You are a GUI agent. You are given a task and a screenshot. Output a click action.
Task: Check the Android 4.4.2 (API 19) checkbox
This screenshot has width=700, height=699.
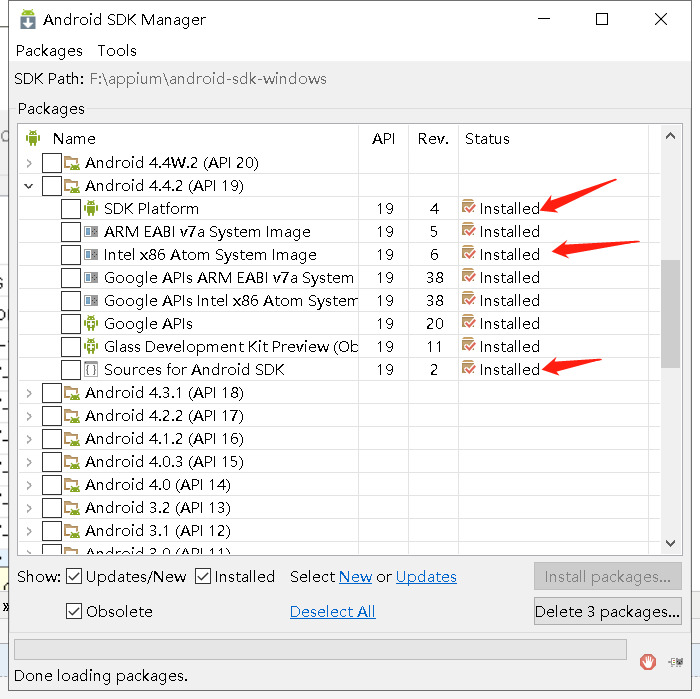52,186
